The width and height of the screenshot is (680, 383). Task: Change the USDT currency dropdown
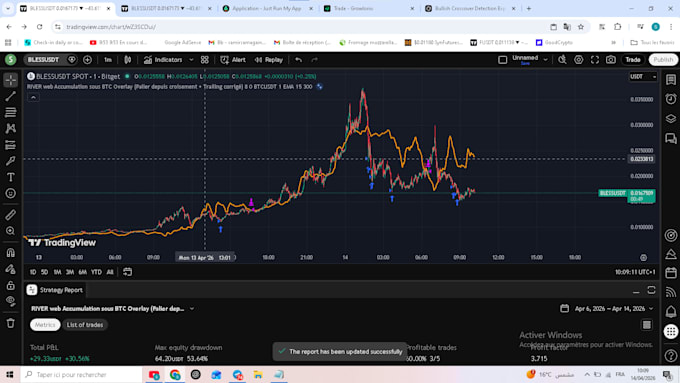tap(643, 77)
